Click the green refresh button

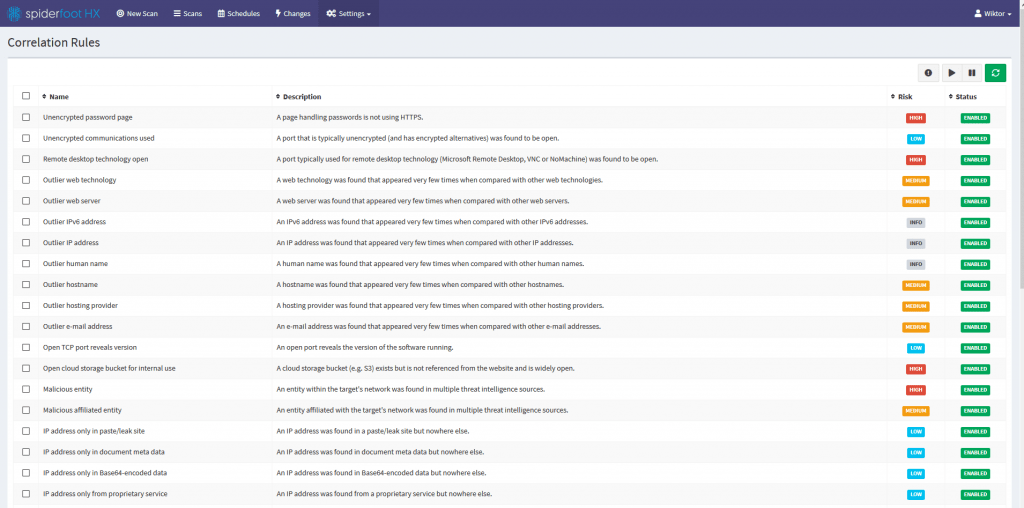[x=995, y=73]
